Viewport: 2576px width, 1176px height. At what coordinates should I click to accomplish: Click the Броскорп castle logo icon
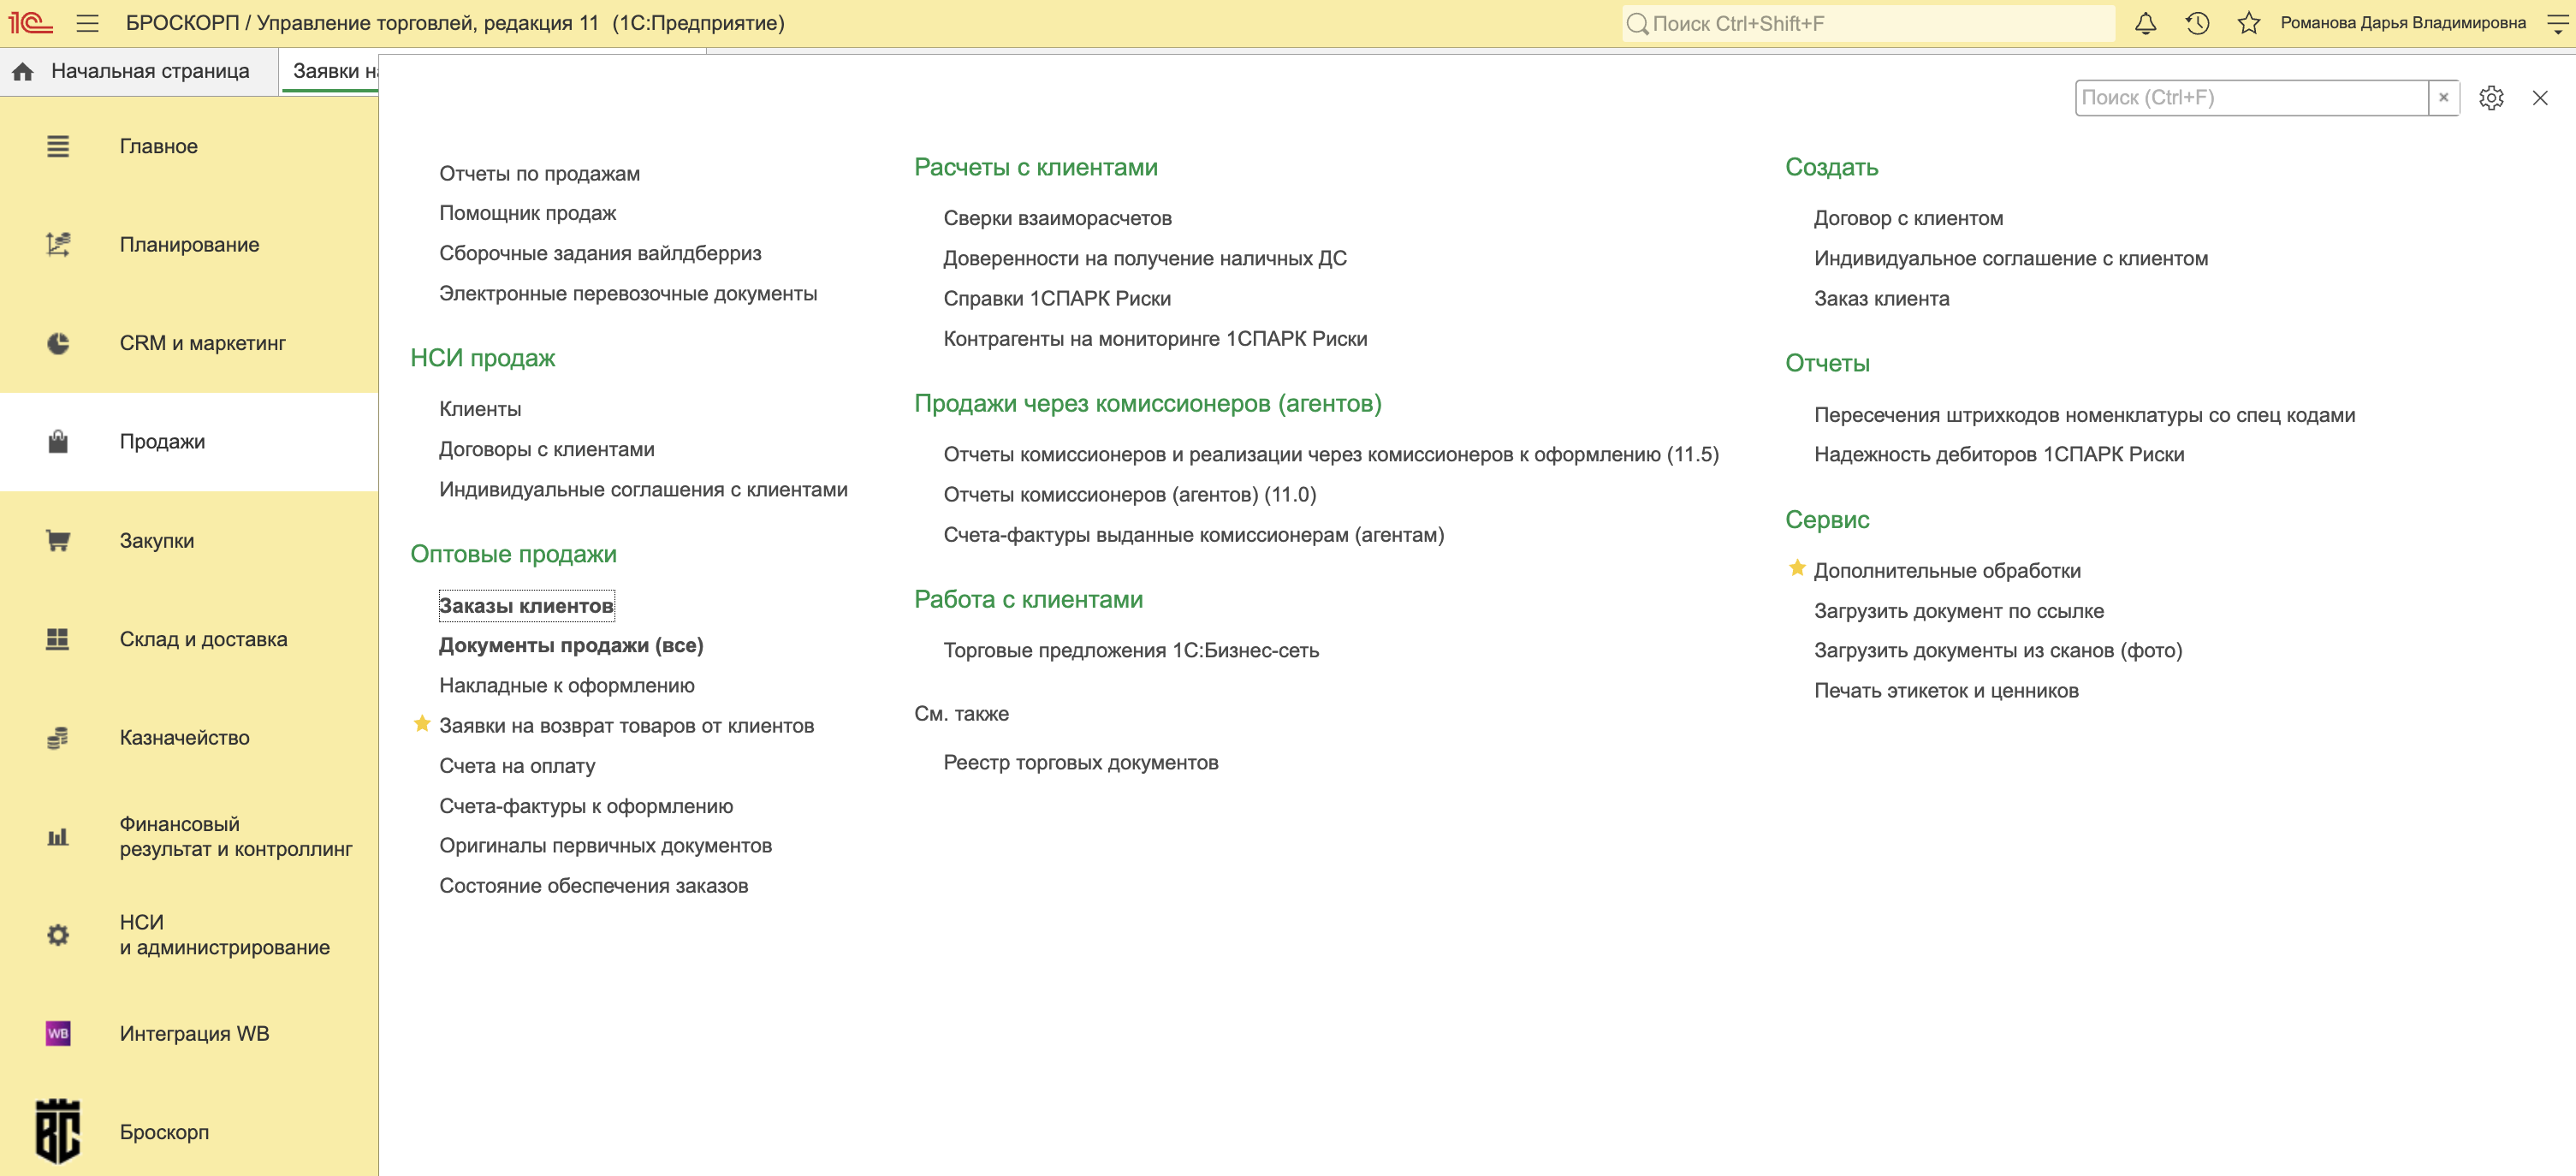pyautogui.click(x=58, y=1131)
